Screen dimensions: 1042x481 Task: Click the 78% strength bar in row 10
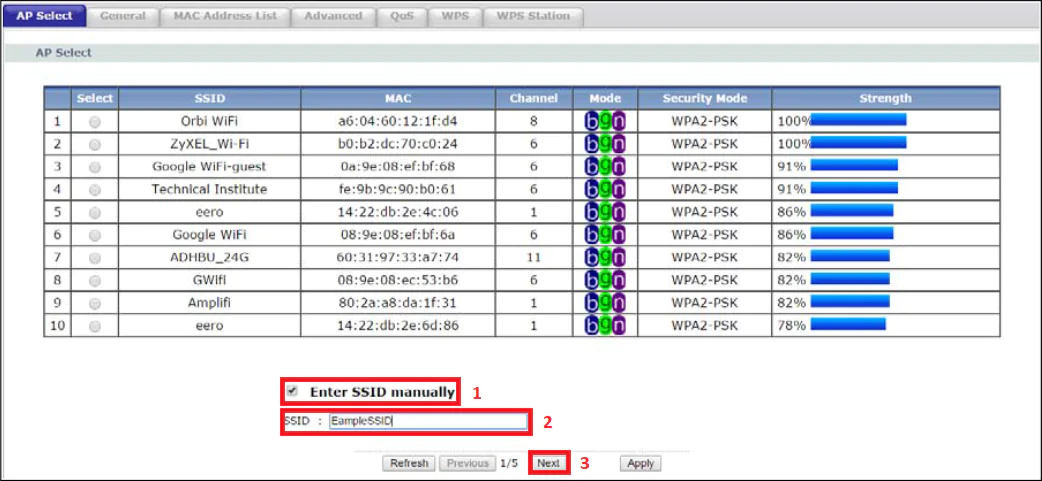[x=848, y=324]
